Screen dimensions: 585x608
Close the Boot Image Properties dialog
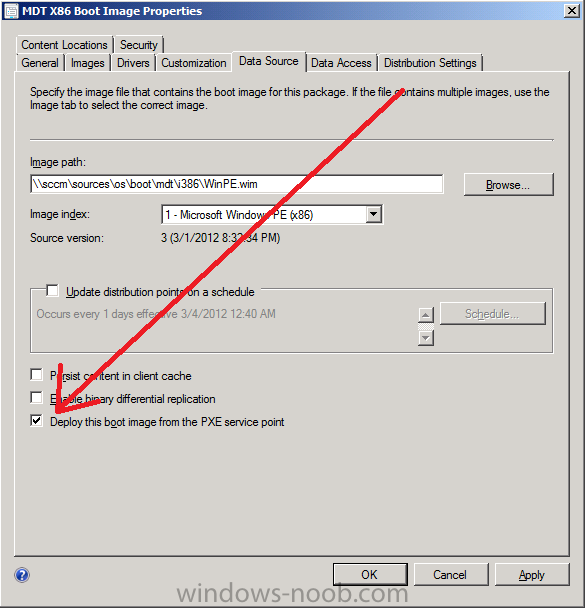571,10
